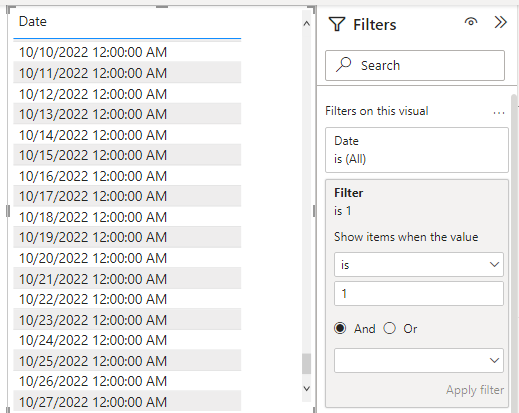Select the 10/24/2022 12:00:00 AM row

coord(127,340)
